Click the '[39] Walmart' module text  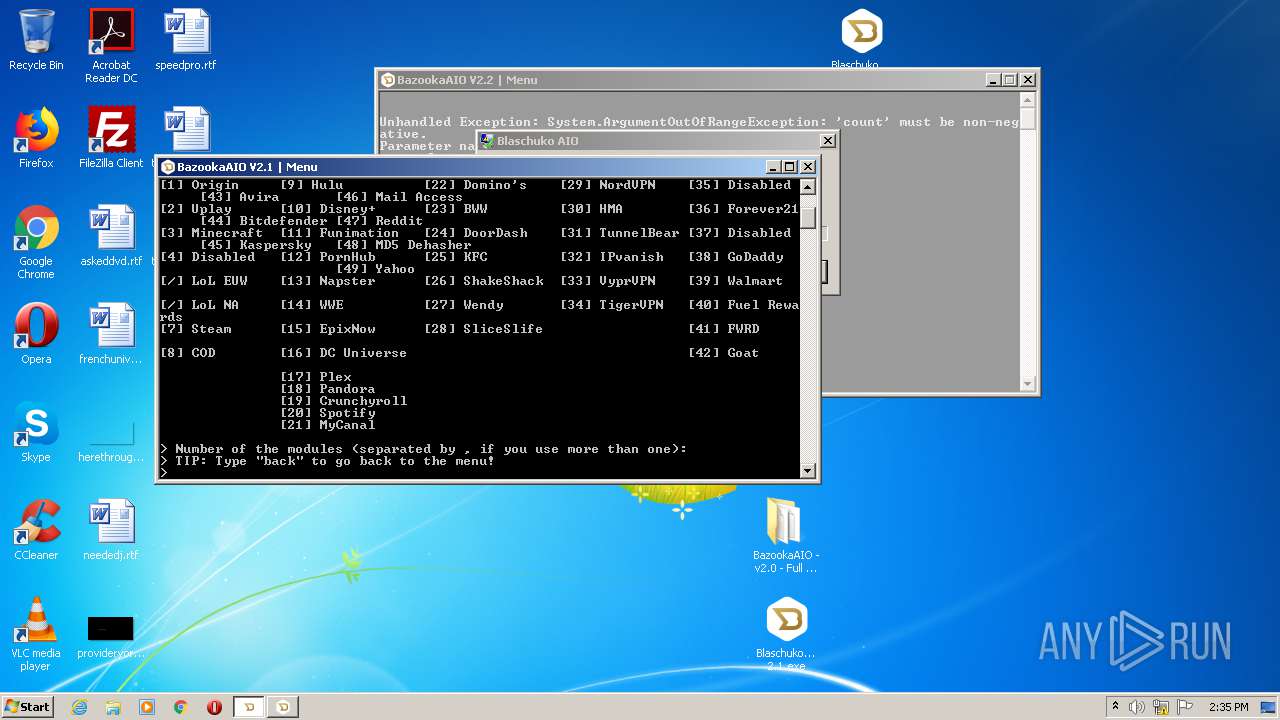[x=736, y=281]
